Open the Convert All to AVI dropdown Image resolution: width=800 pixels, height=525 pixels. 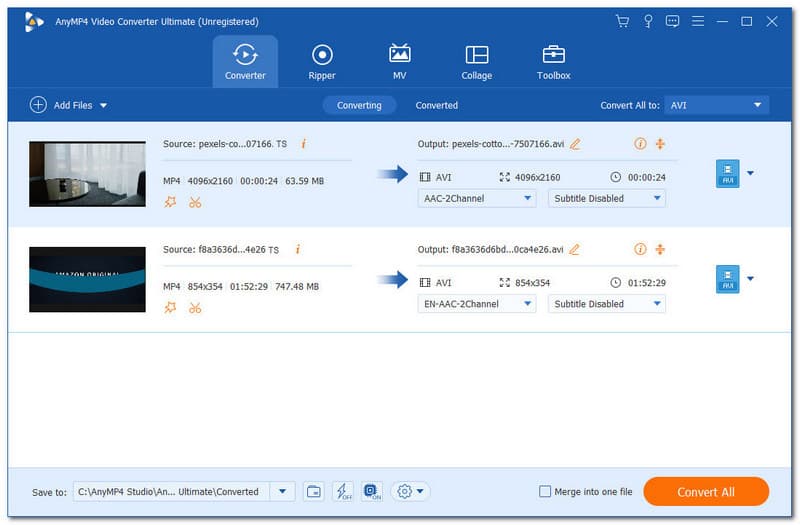point(719,105)
